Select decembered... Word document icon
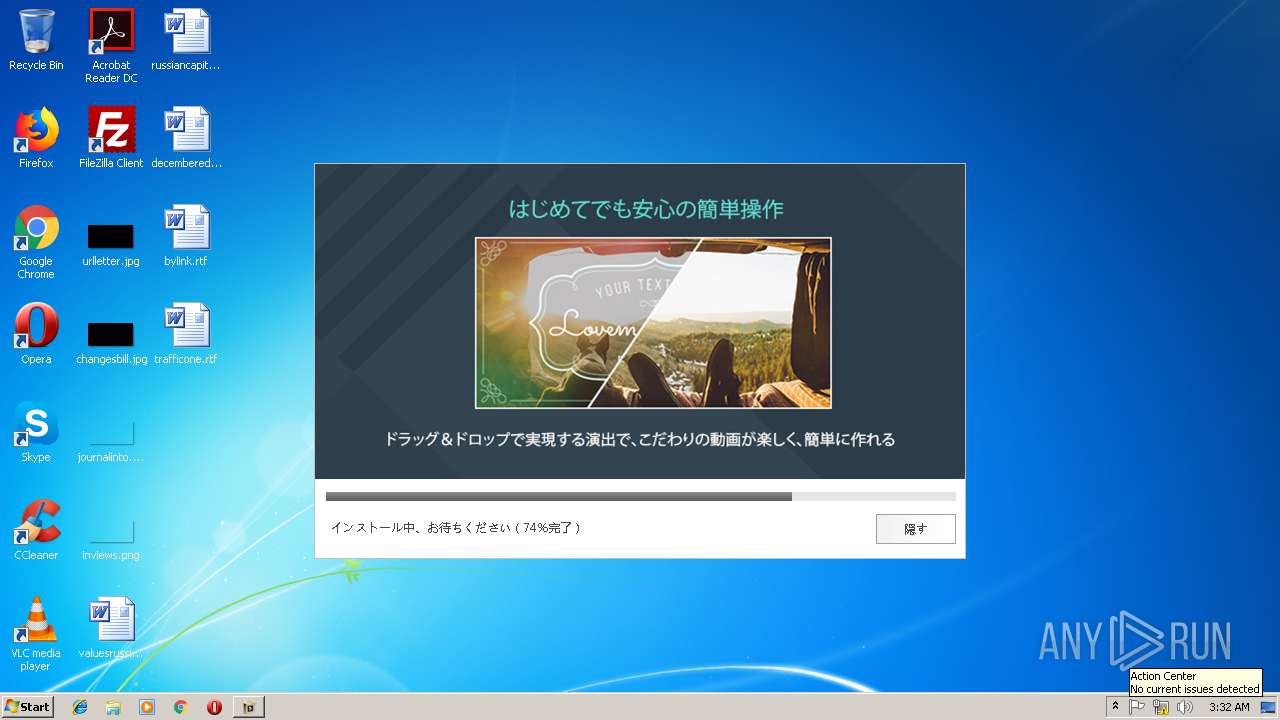1280x720 pixels. [x=186, y=138]
